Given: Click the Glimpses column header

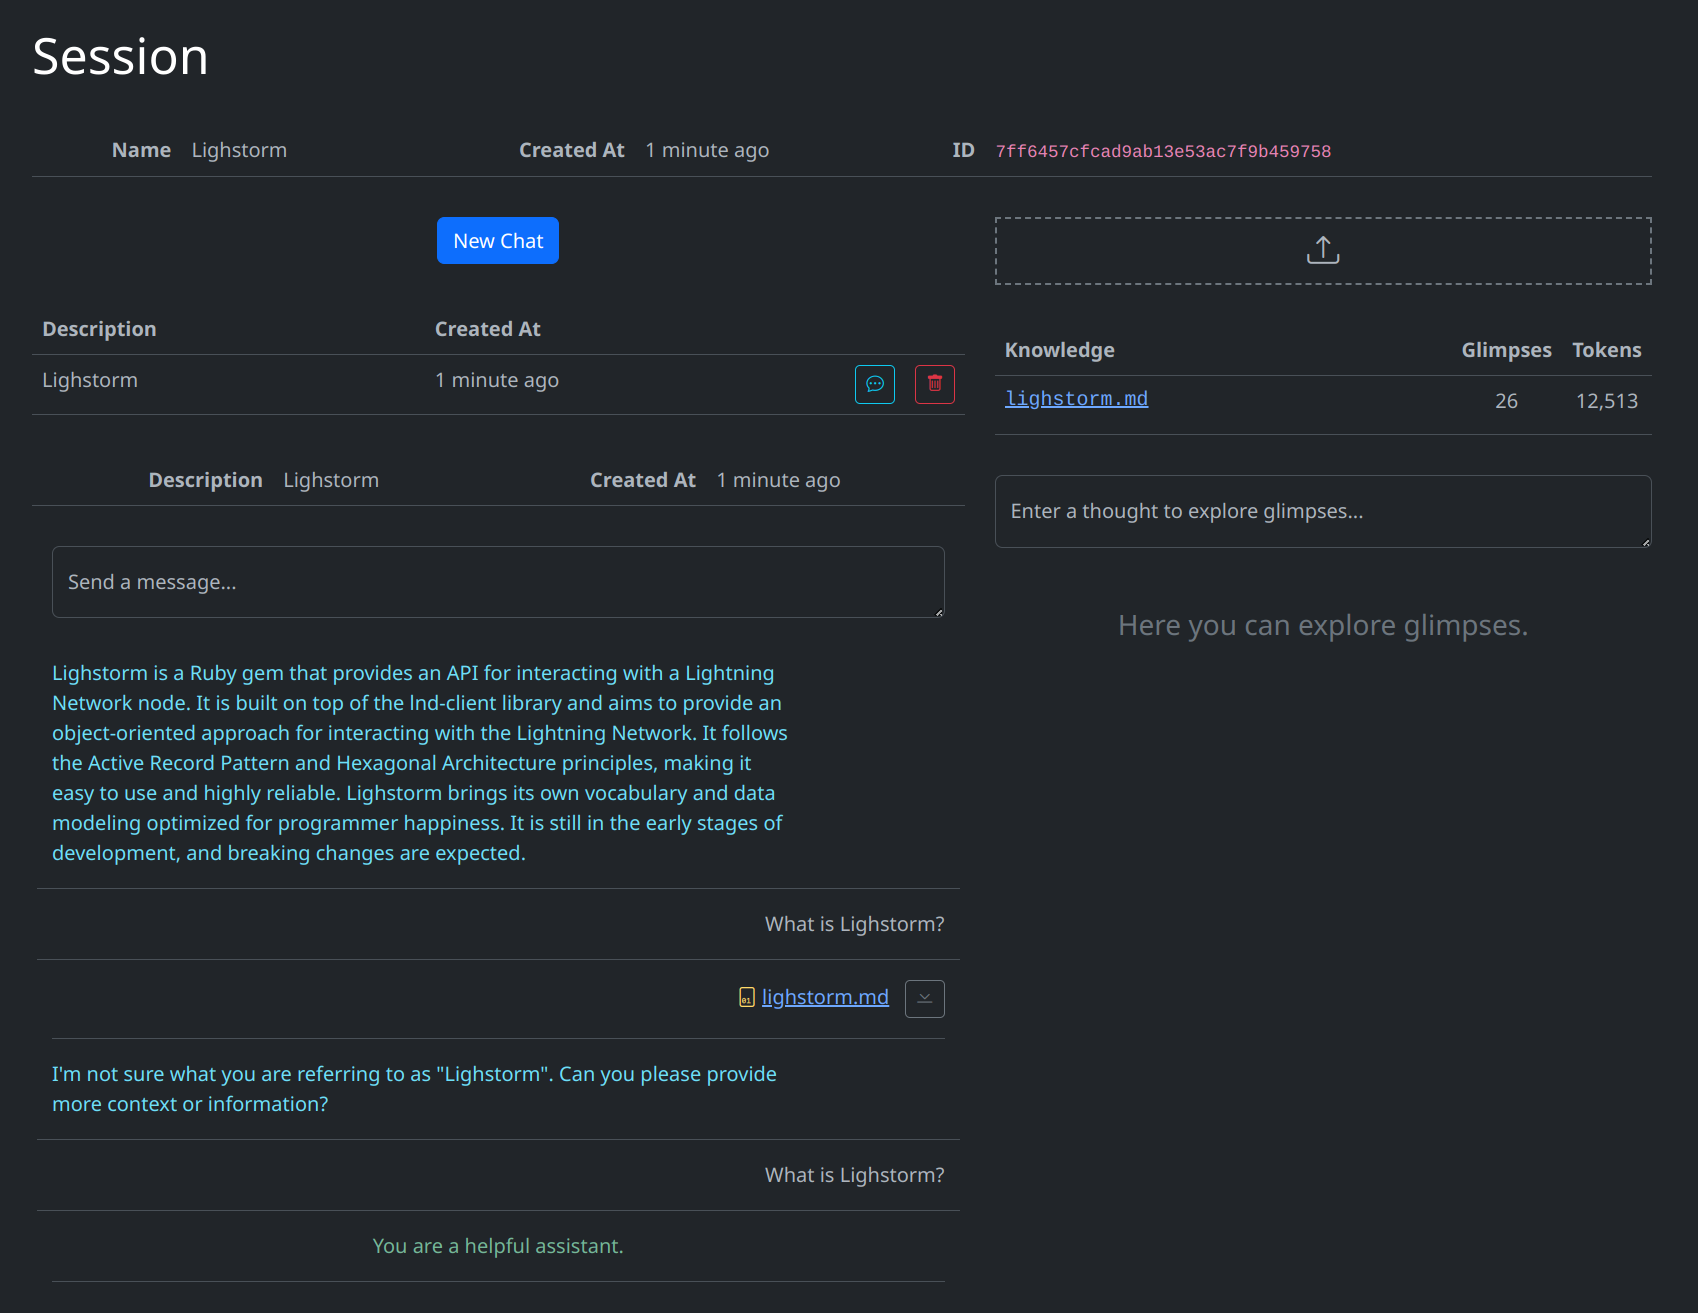Looking at the screenshot, I should 1505,350.
